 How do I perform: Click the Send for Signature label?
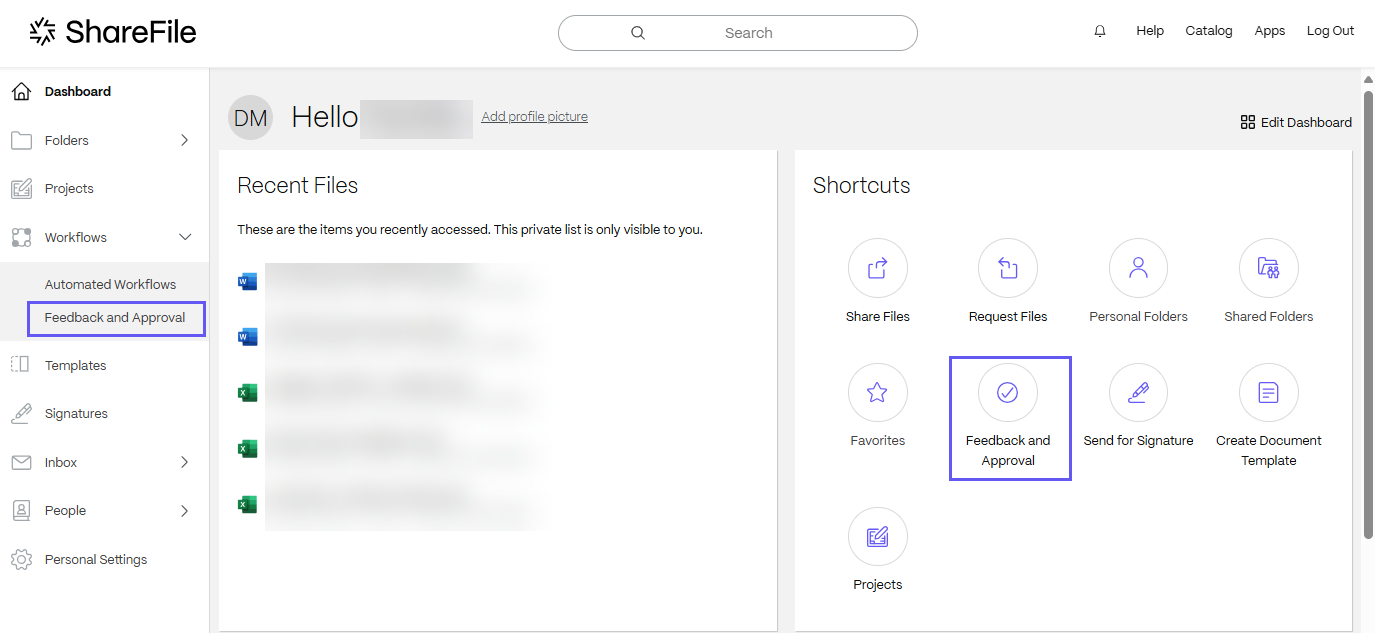[x=1138, y=440]
